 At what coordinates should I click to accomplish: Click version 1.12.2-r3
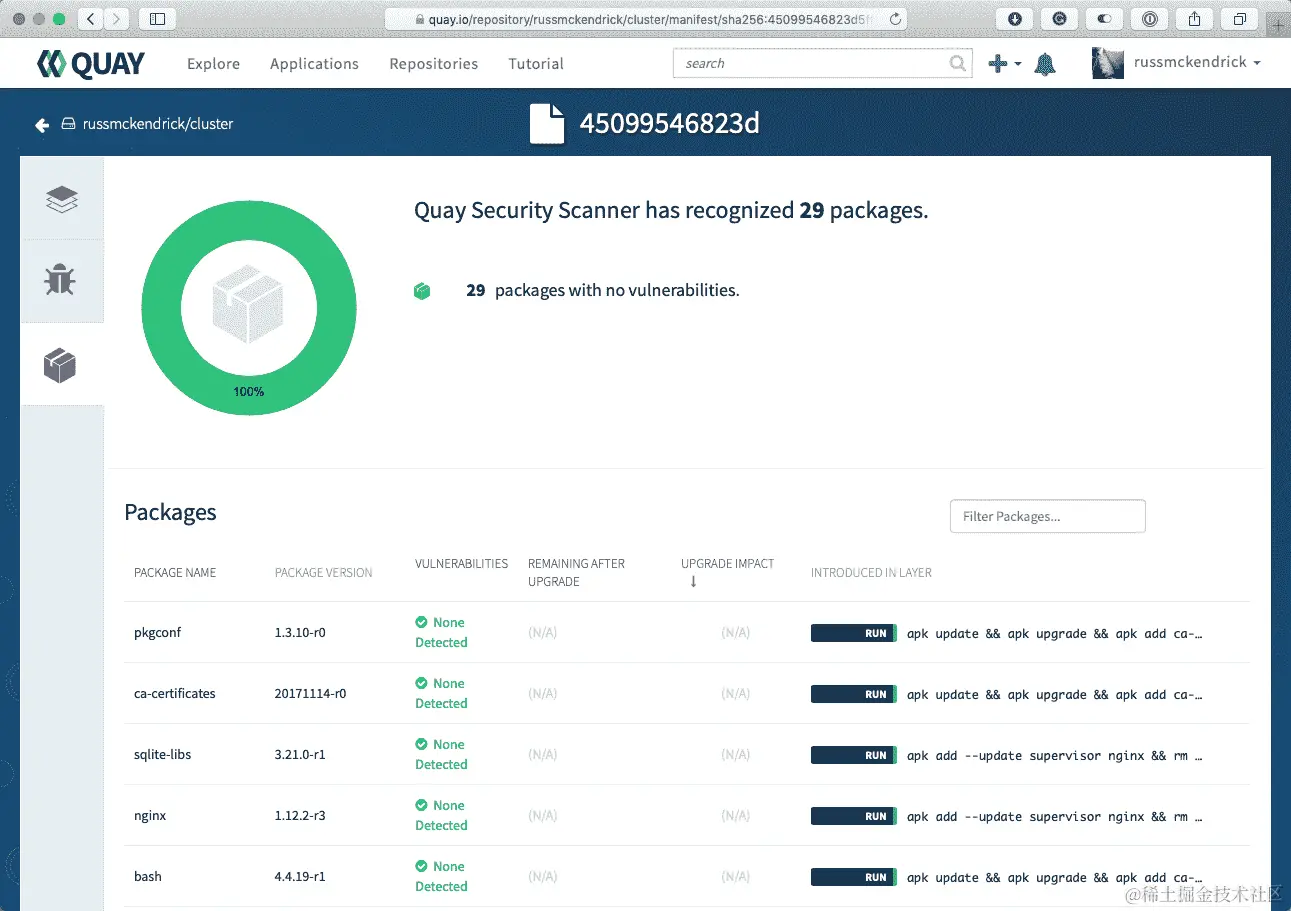pos(300,816)
